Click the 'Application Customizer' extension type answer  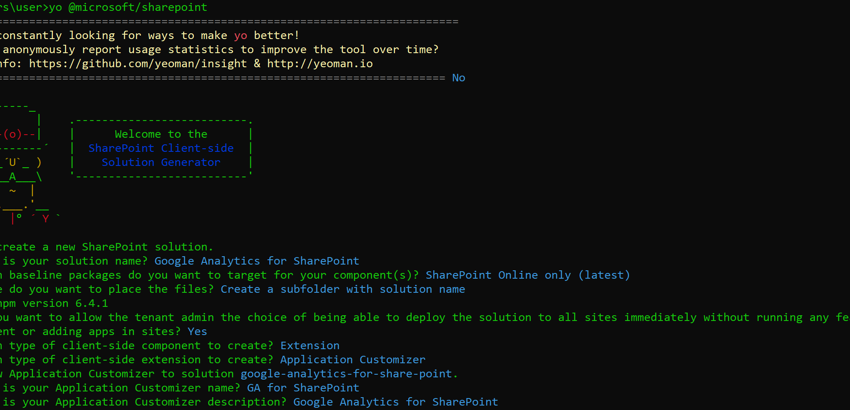click(353, 360)
